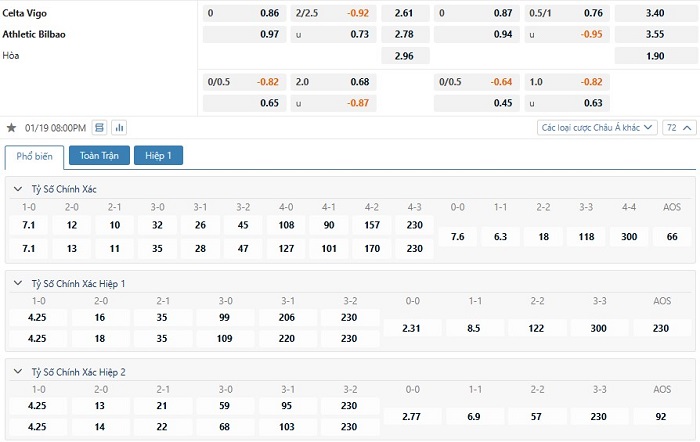Mark match as favorite with star icon
The height and width of the screenshot is (442, 700).
coord(11,128)
